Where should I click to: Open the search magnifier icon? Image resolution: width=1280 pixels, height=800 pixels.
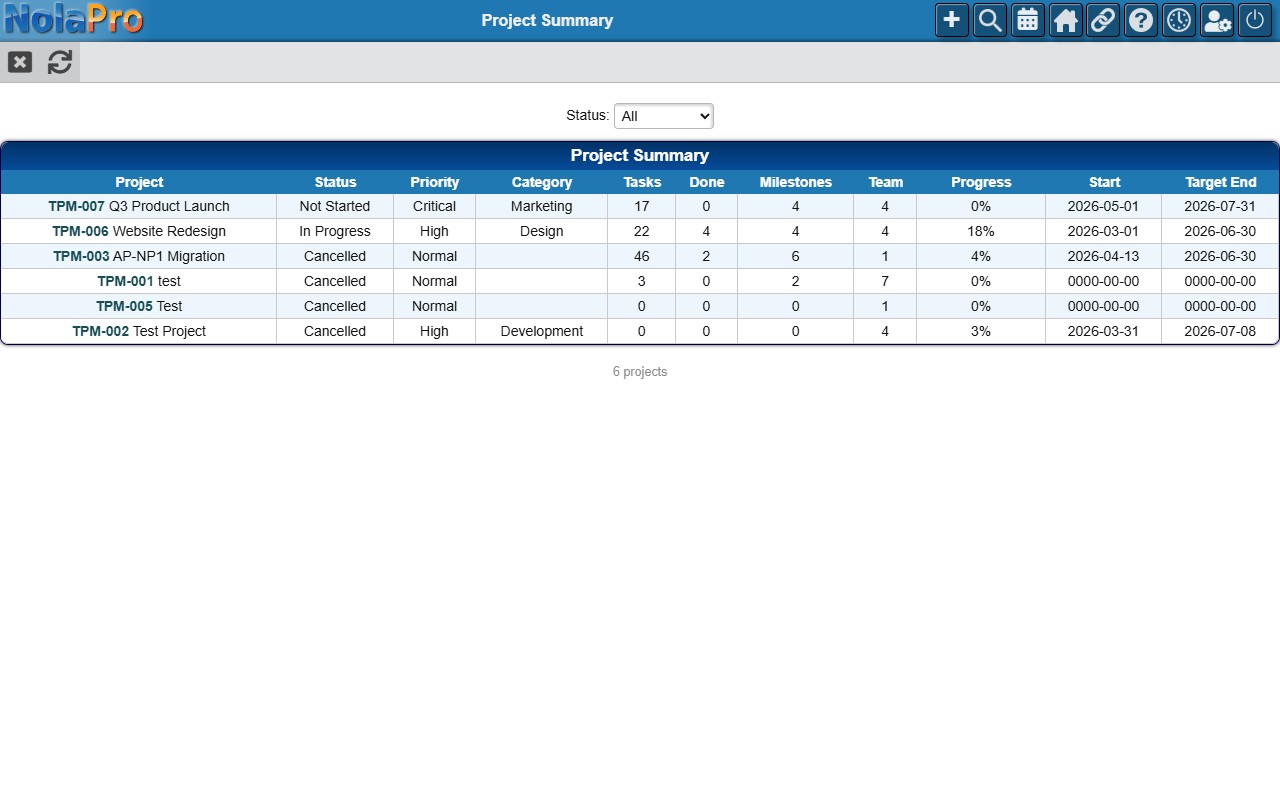click(x=990, y=20)
